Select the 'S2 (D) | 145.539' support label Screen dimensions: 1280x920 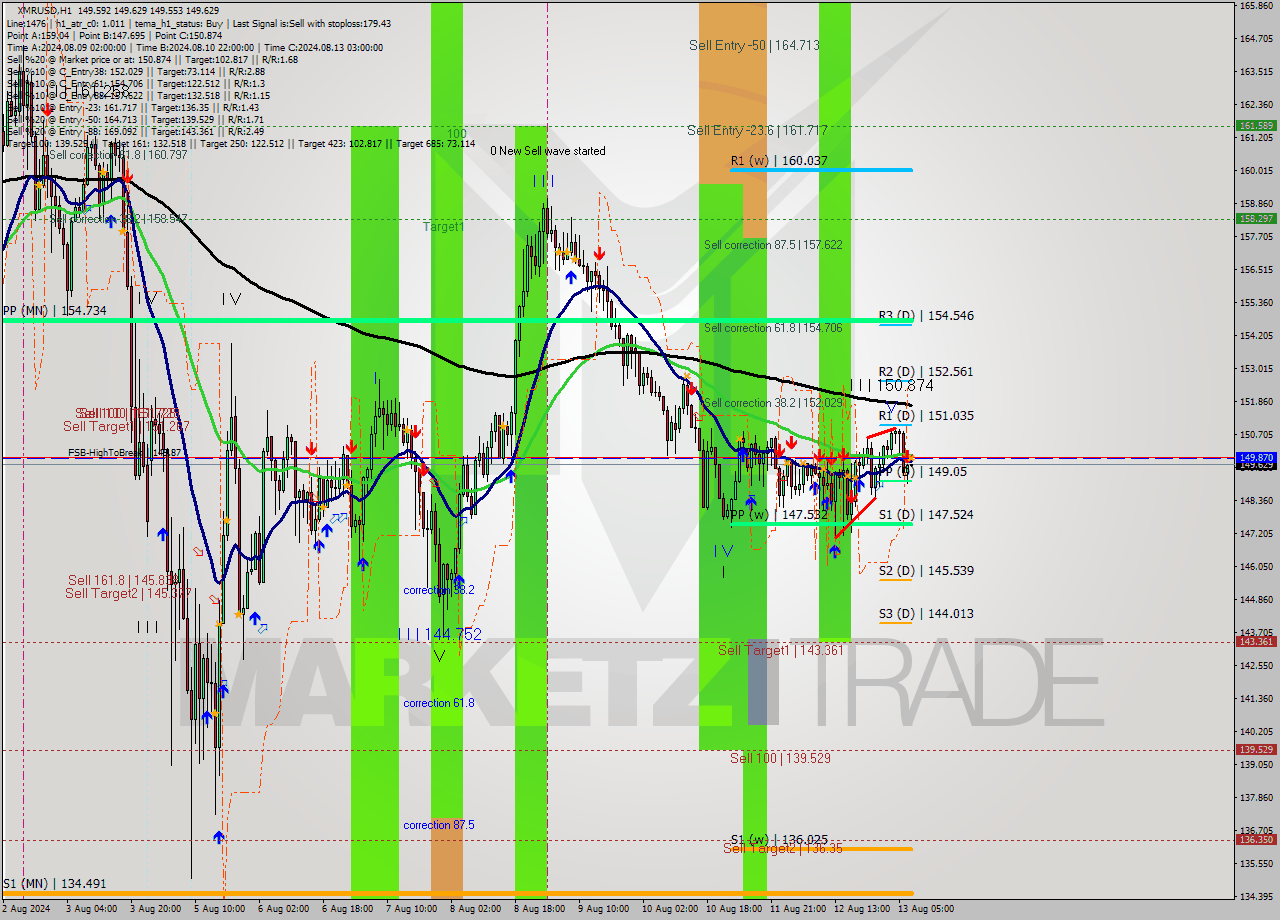[926, 570]
